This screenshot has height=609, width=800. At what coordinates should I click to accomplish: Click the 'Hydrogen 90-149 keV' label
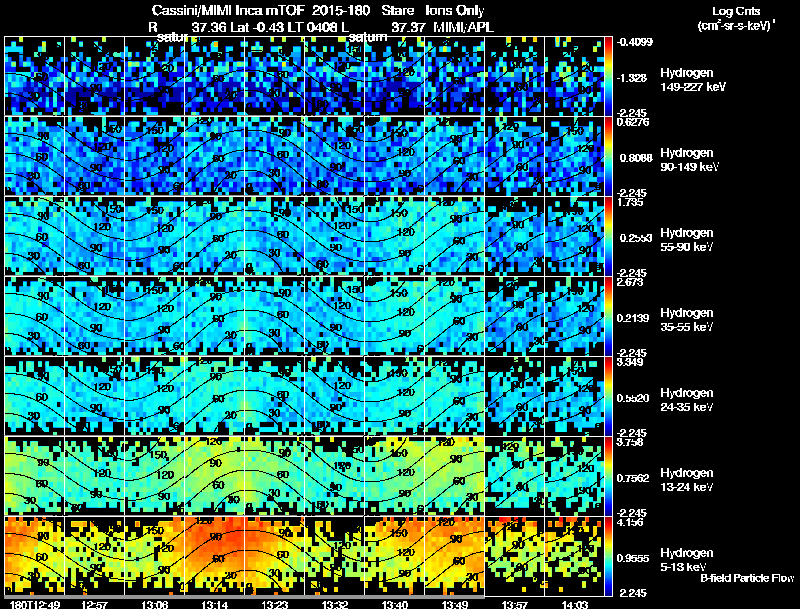689,160
